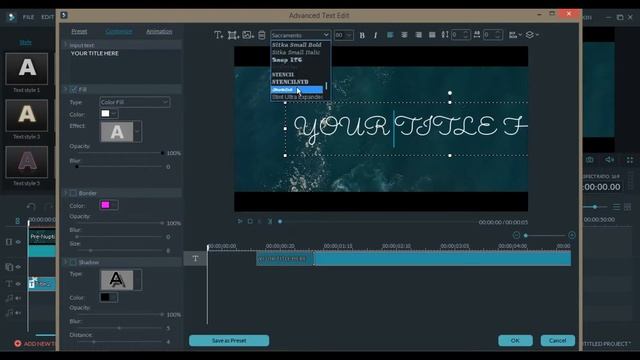Image resolution: width=640 pixels, height=360 pixels.
Task: Switch to the Customize tab
Action: [x=119, y=31]
